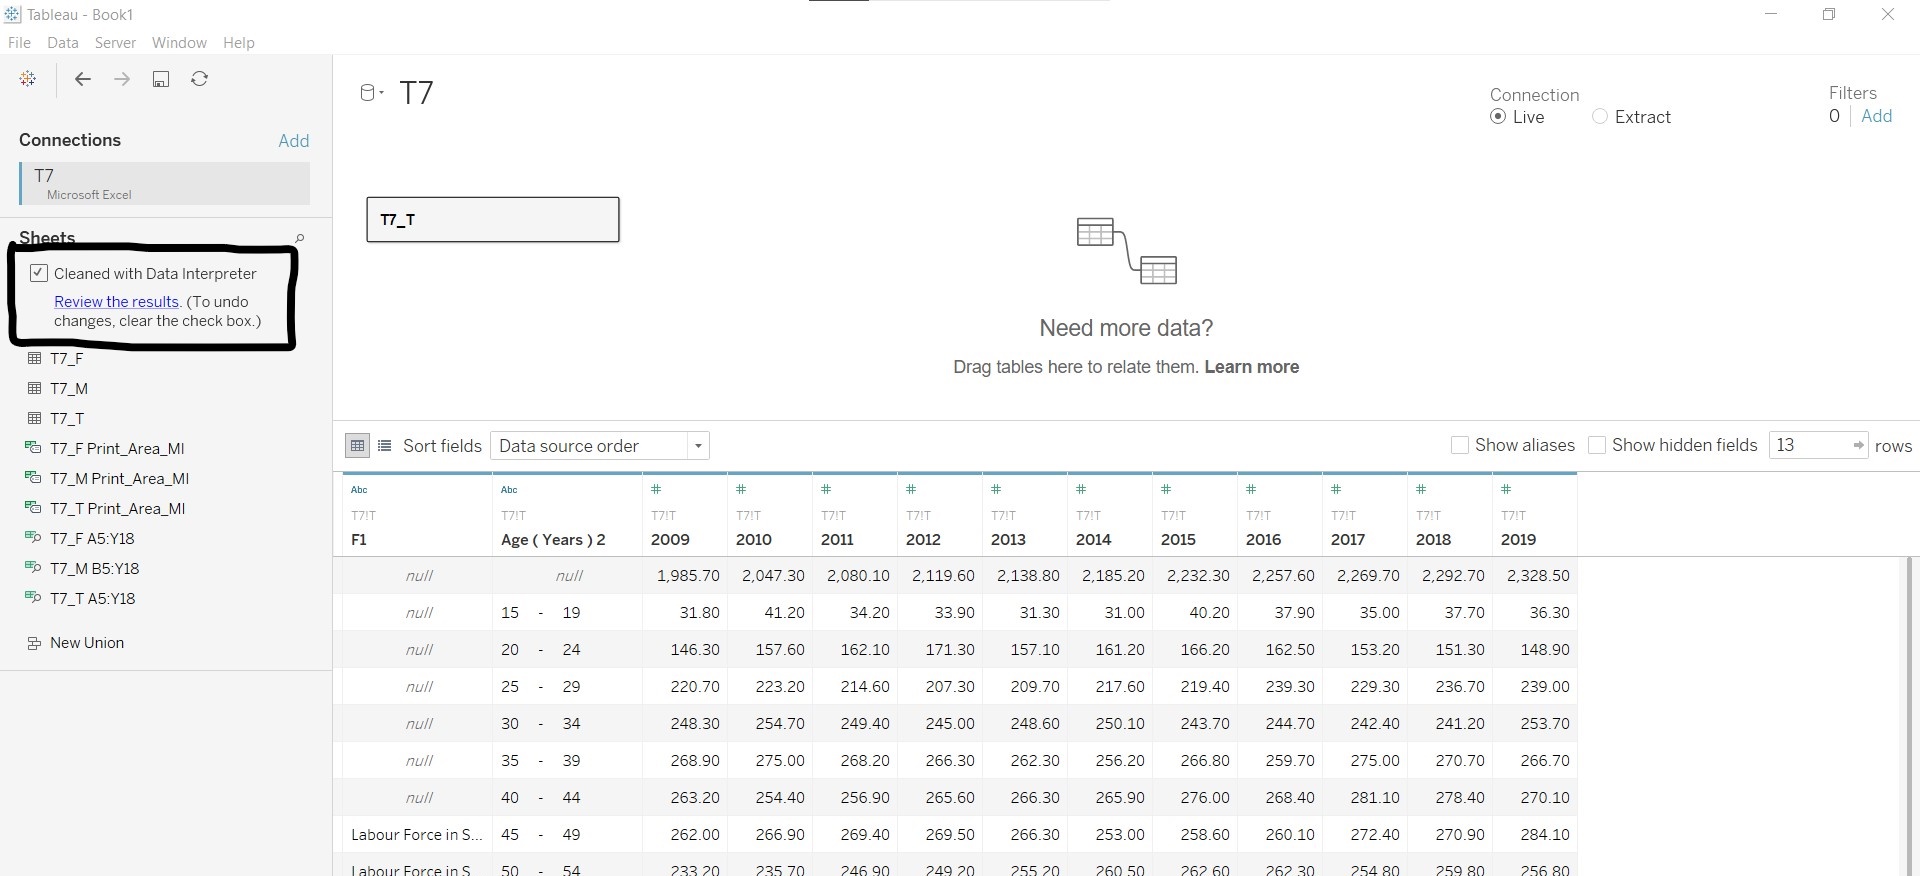Viewport: 1920px width, 876px height.
Task: Enable Show aliases checkbox
Action: pos(1460,445)
